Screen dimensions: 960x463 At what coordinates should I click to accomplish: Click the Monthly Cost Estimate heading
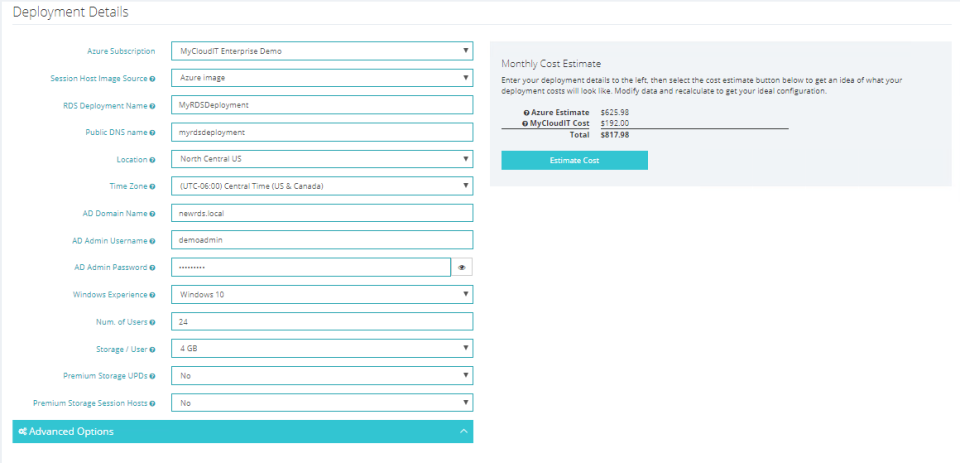click(x=551, y=64)
